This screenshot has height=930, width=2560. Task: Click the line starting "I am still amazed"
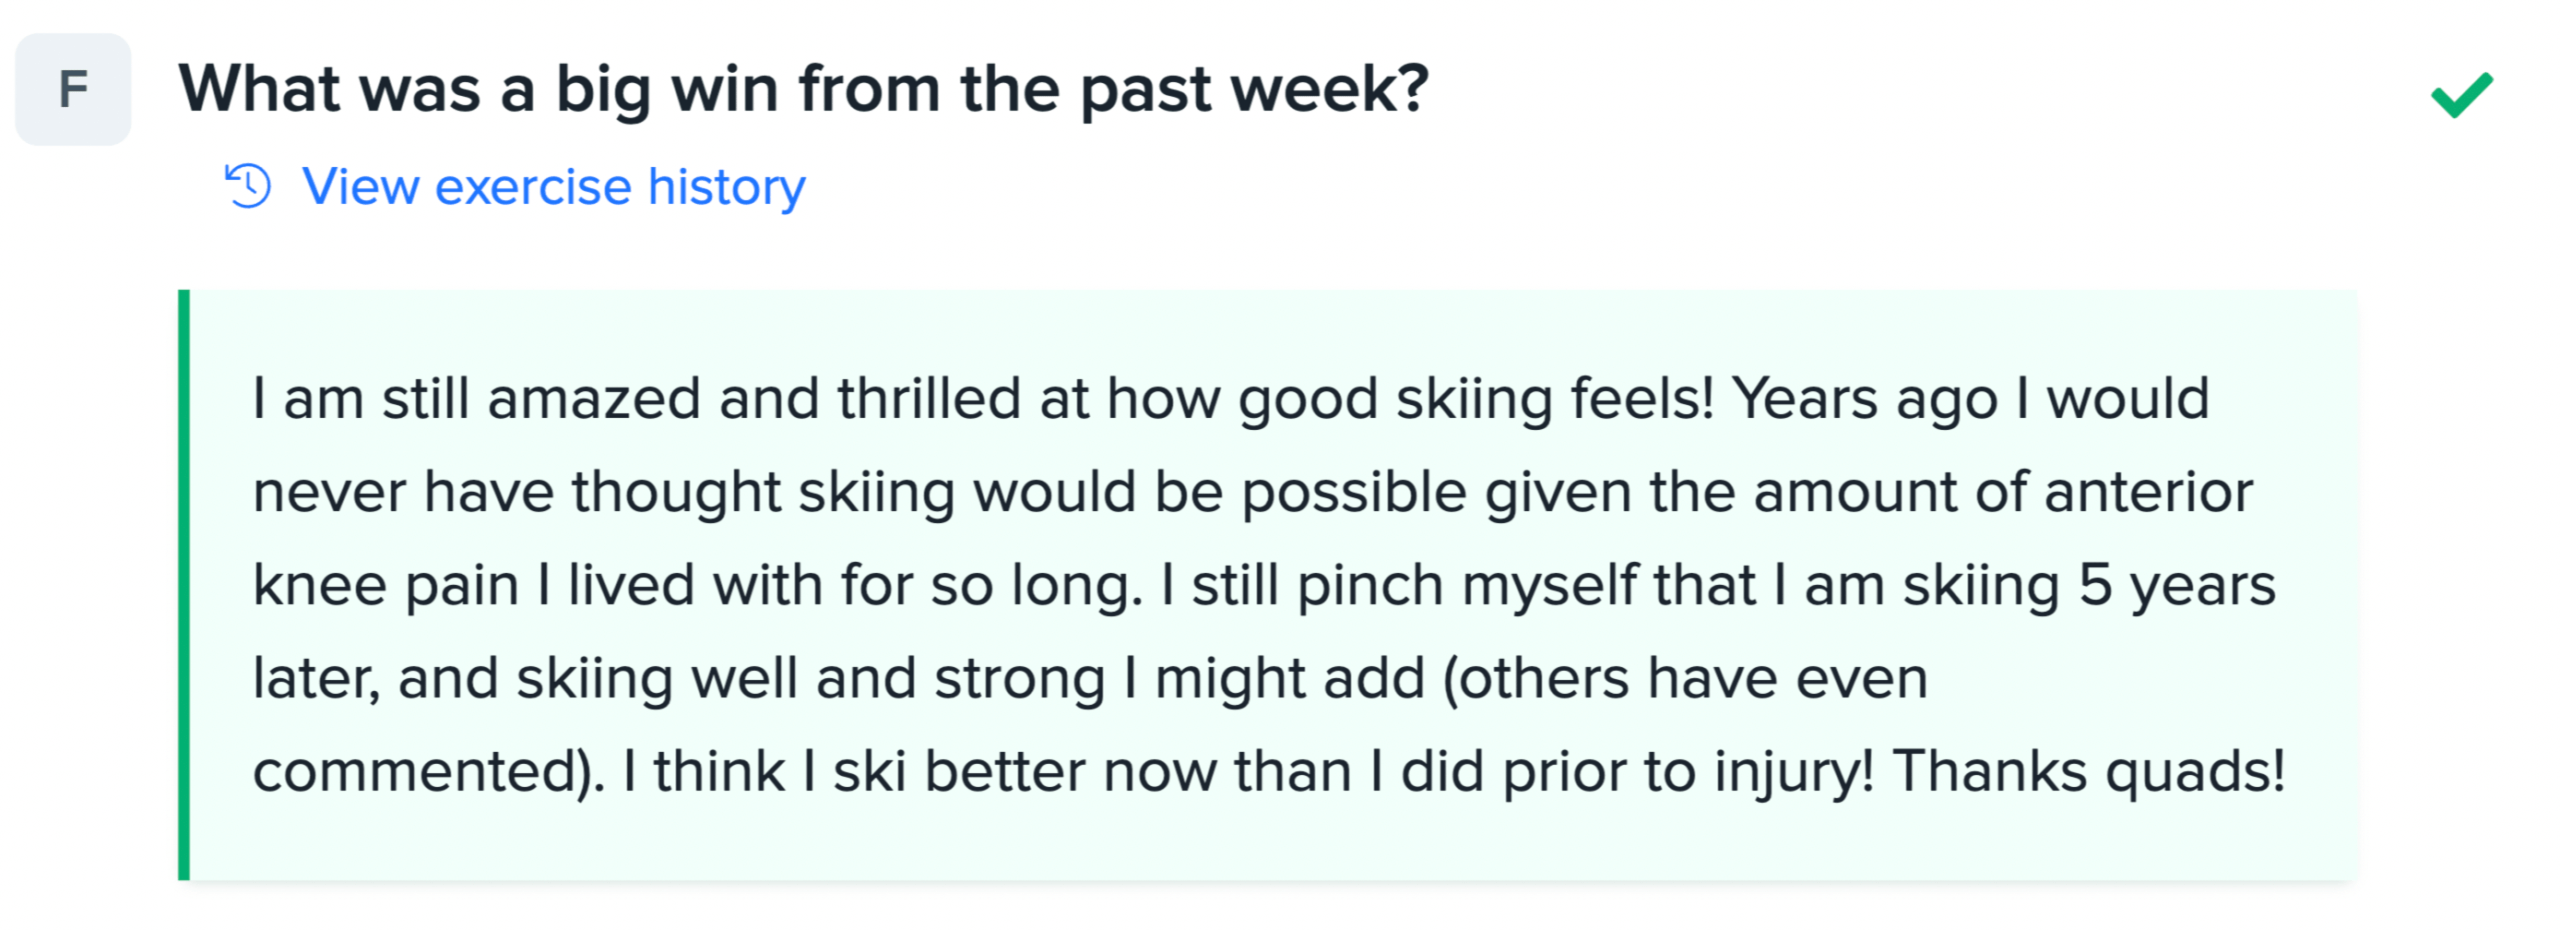point(1230,398)
